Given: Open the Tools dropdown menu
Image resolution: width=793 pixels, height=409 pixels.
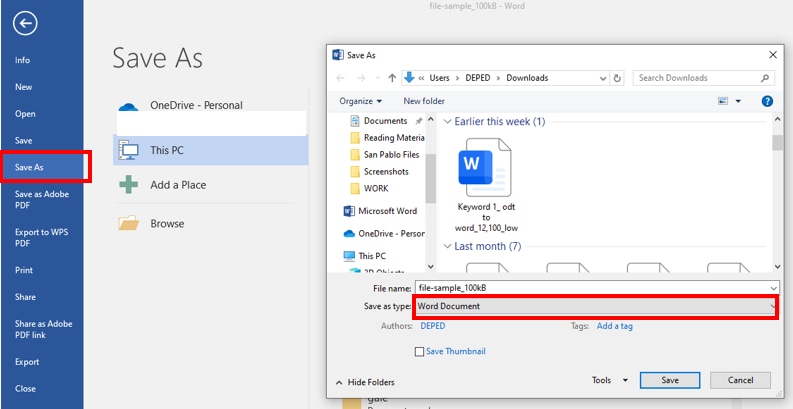Looking at the screenshot, I should [x=609, y=380].
